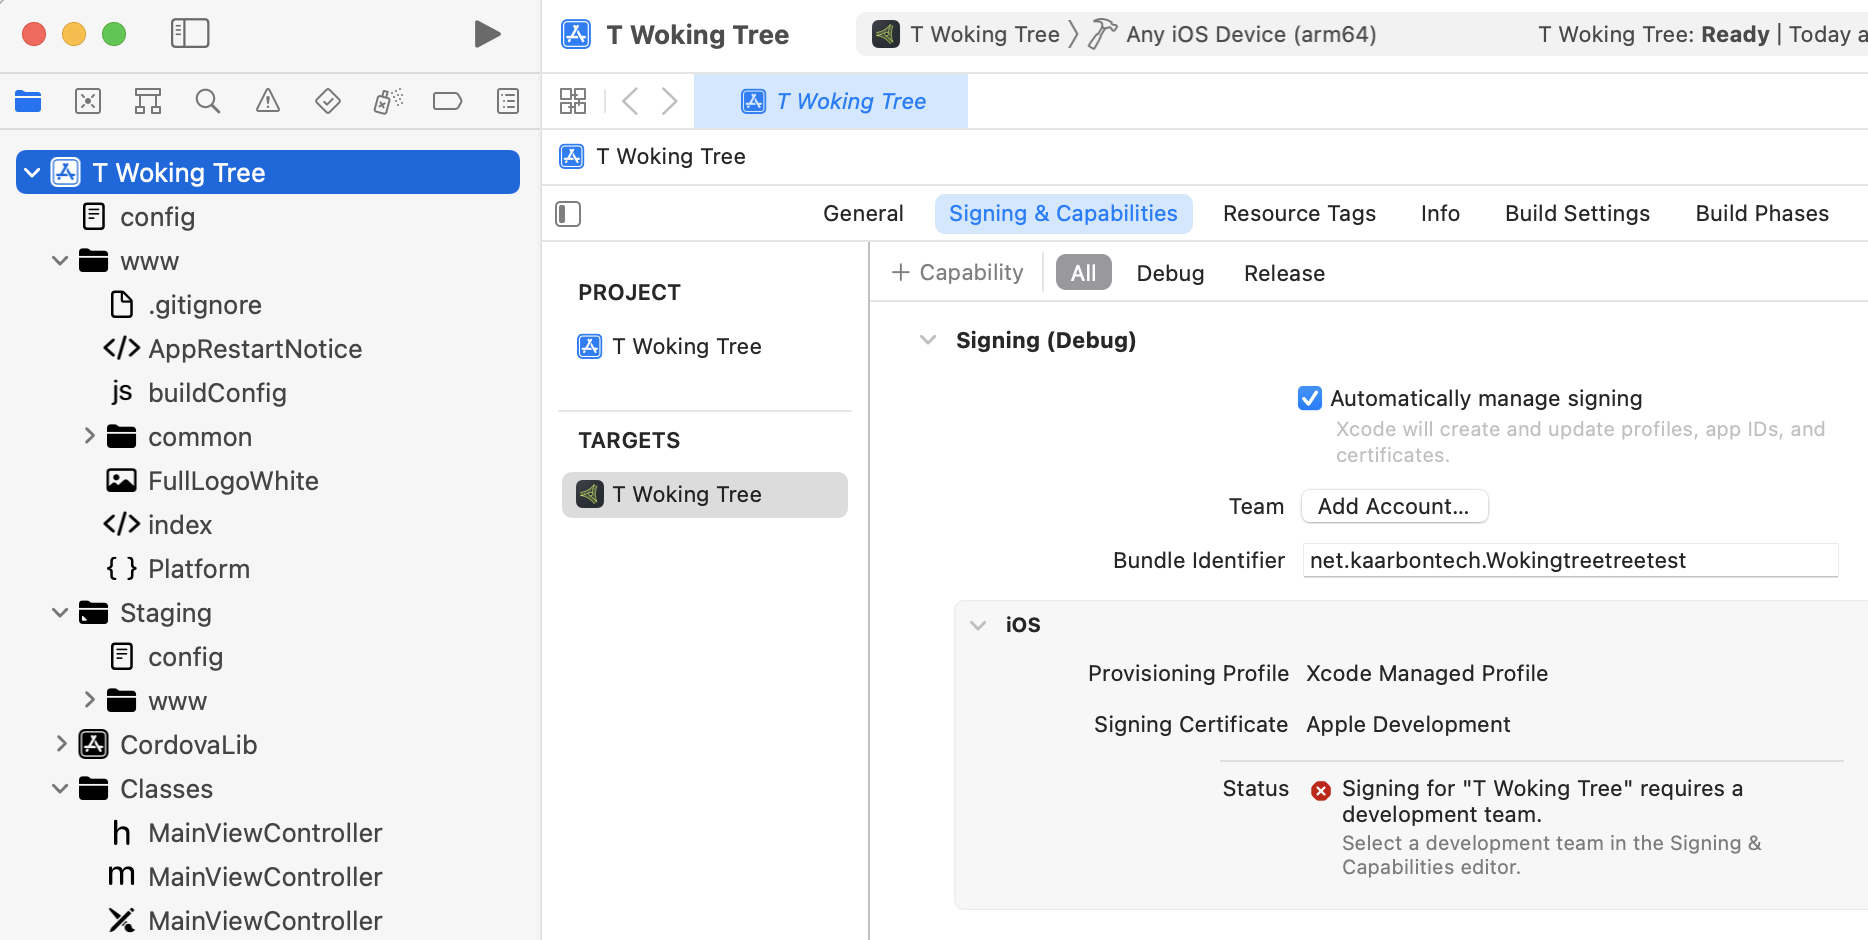Viewport: 1868px width, 940px height.
Task: Open the Find navigator magnifying glass
Action: point(207,100)
